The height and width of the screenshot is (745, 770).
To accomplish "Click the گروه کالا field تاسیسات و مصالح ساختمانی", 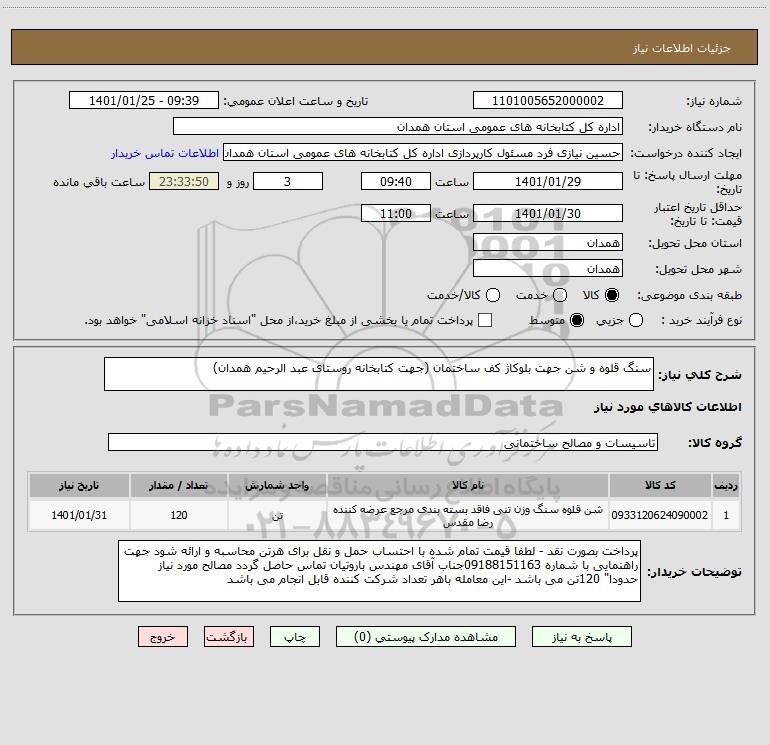I will (x=383, y=442).
